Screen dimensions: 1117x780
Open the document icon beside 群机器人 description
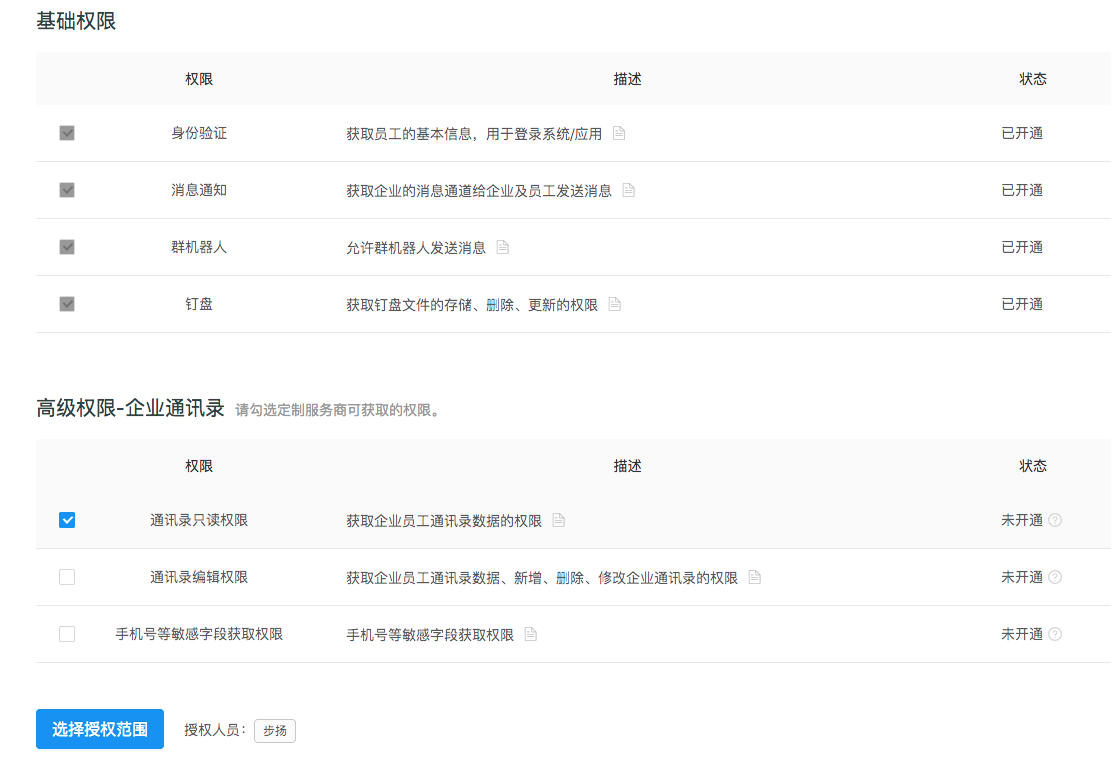[502, 247]
